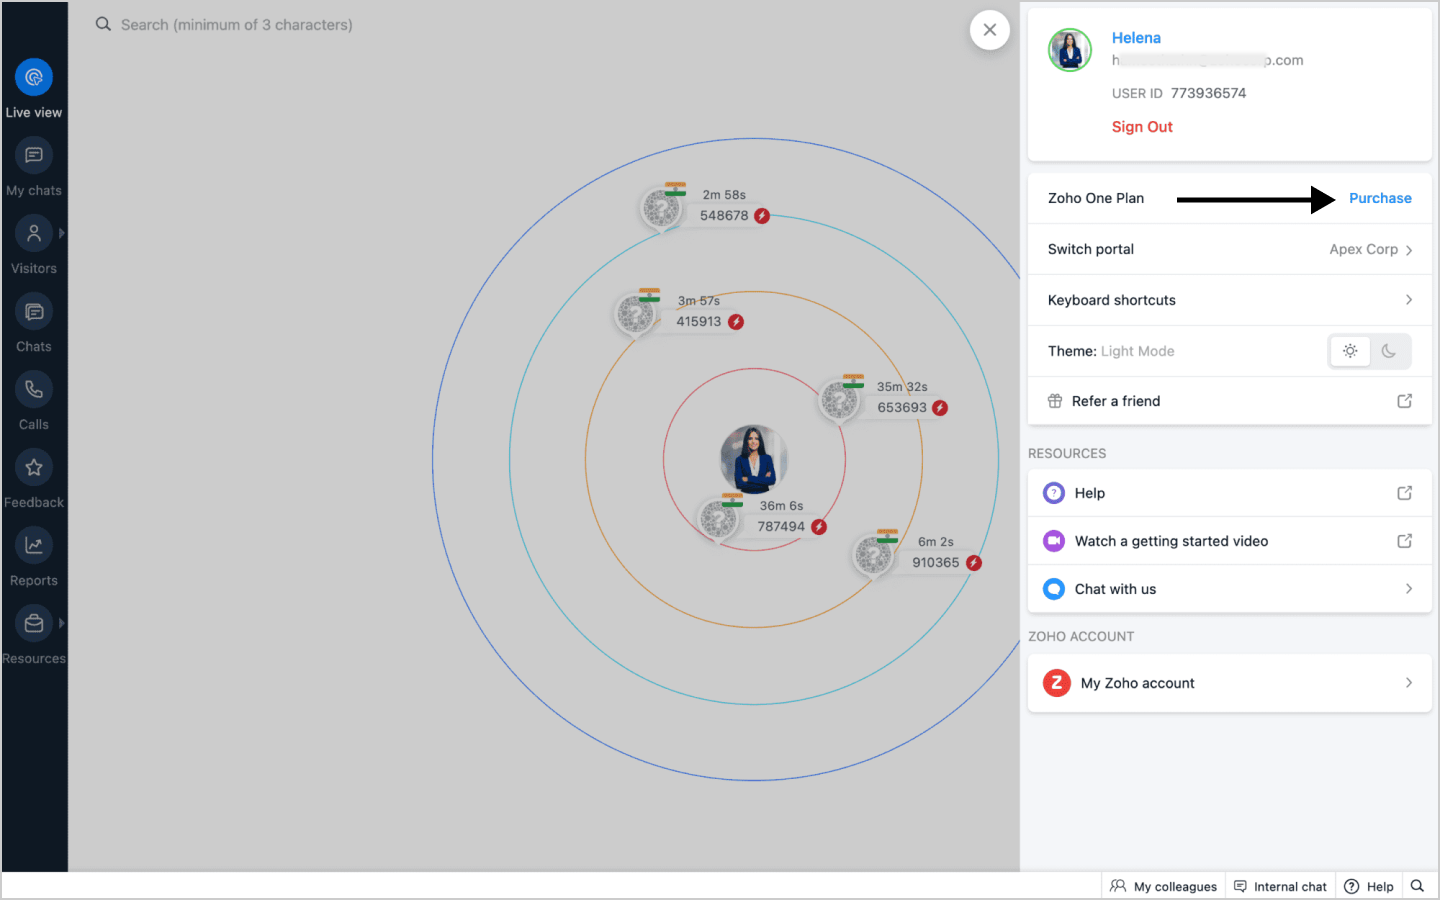Click the Switch portal label
The image size is (1440, 900).
1091,249
